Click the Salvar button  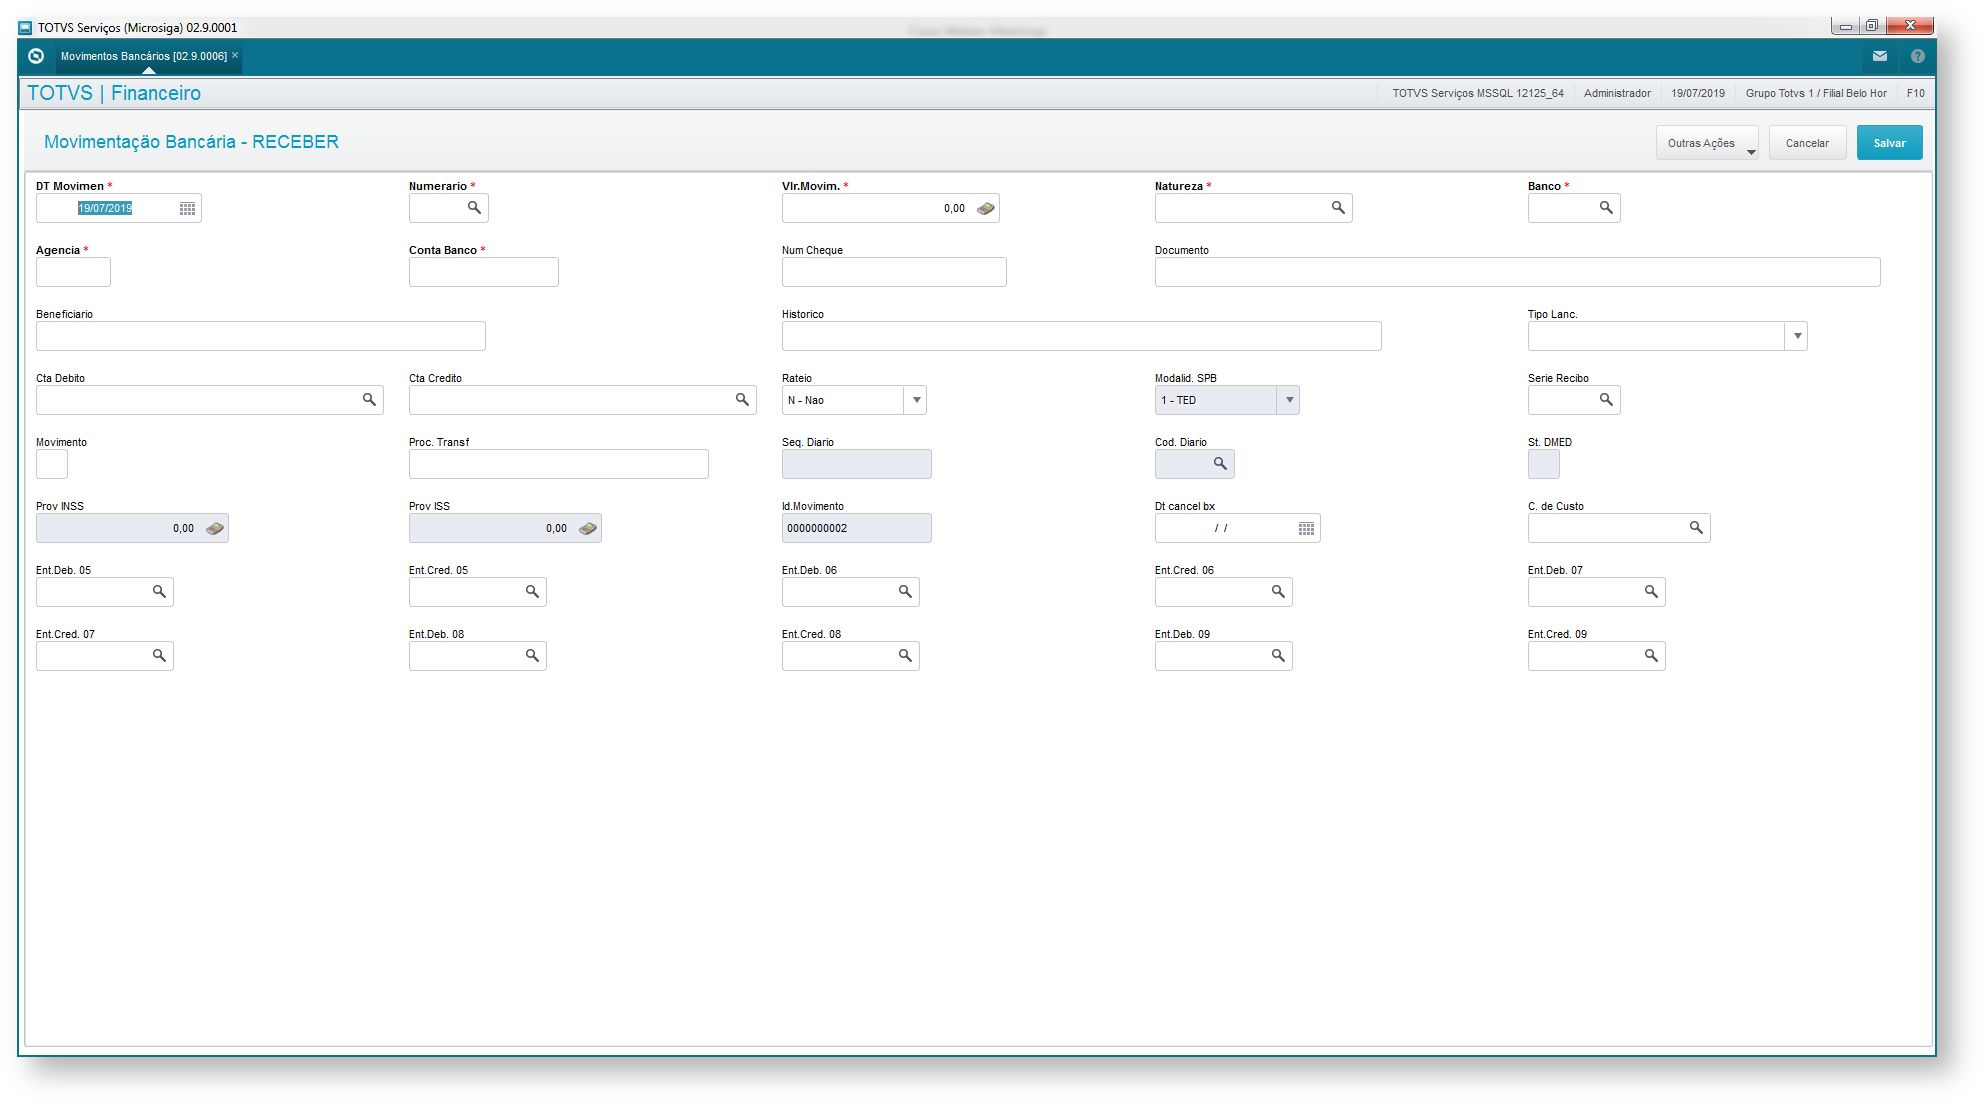coord(1889,143)
